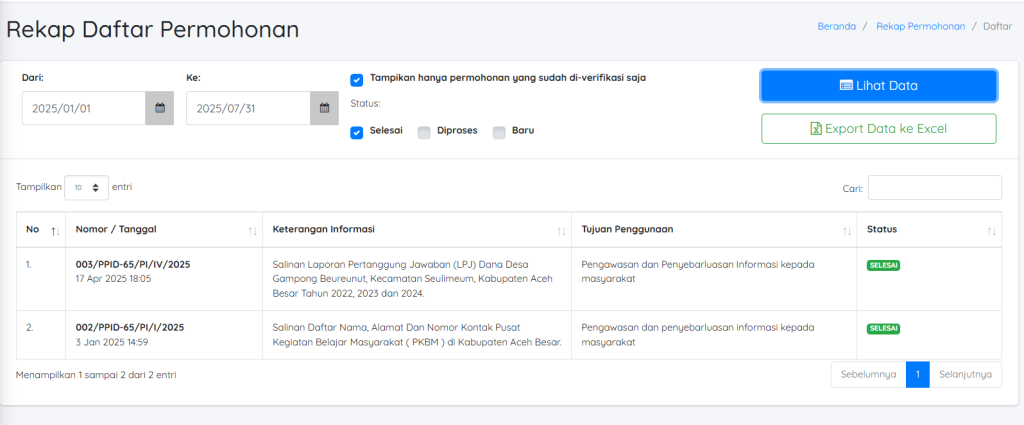The height and width of the screenshot is (425, 1024).
Task: Go to Beranda breadcrumb link
Action: click(x=837, y=27)
